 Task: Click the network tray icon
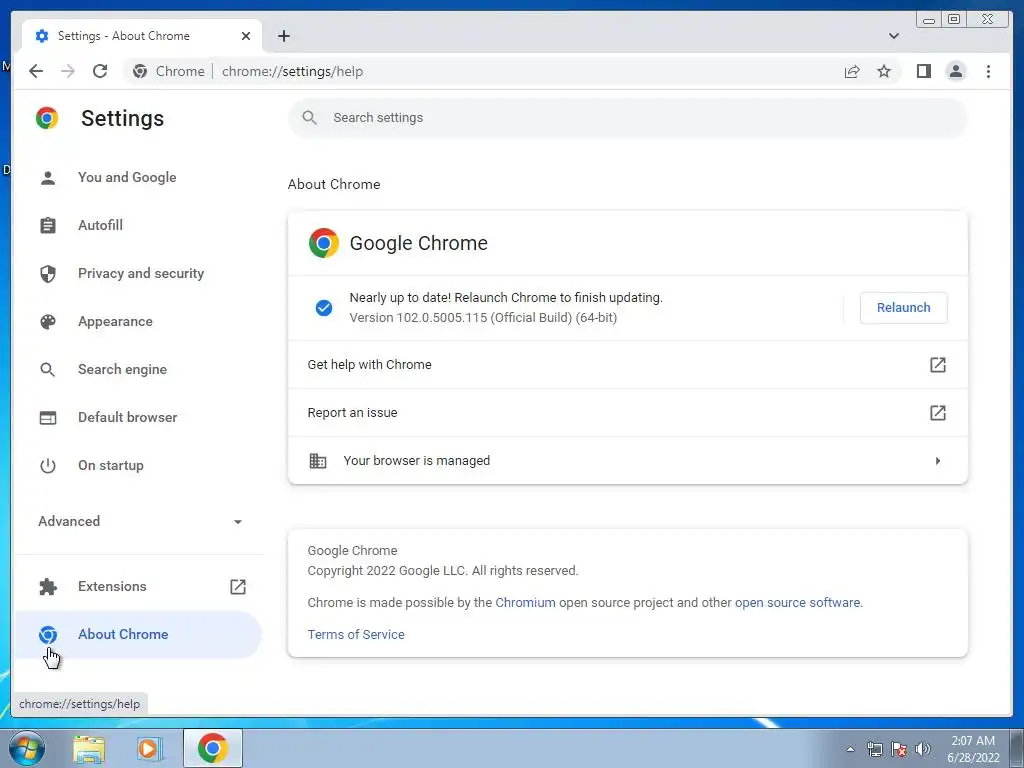coord(874,749)
